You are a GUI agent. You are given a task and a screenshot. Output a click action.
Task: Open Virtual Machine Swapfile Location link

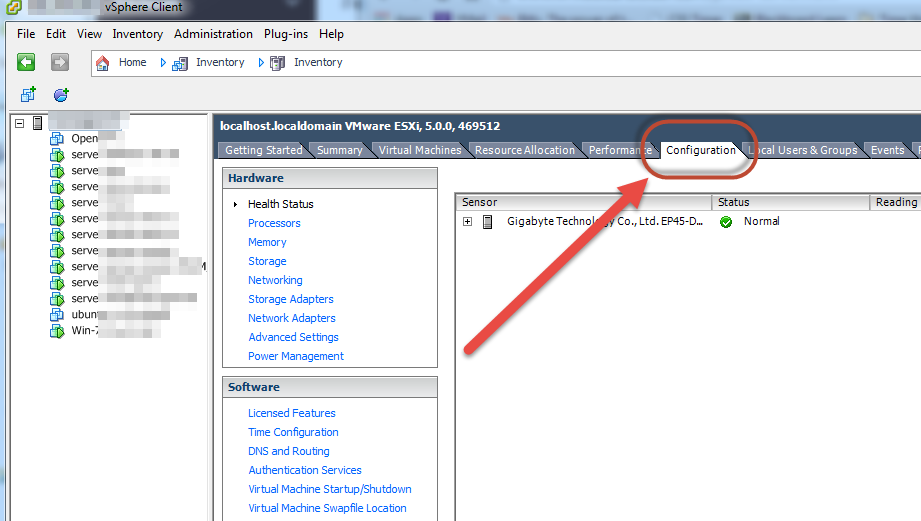[x=327, y=508]
